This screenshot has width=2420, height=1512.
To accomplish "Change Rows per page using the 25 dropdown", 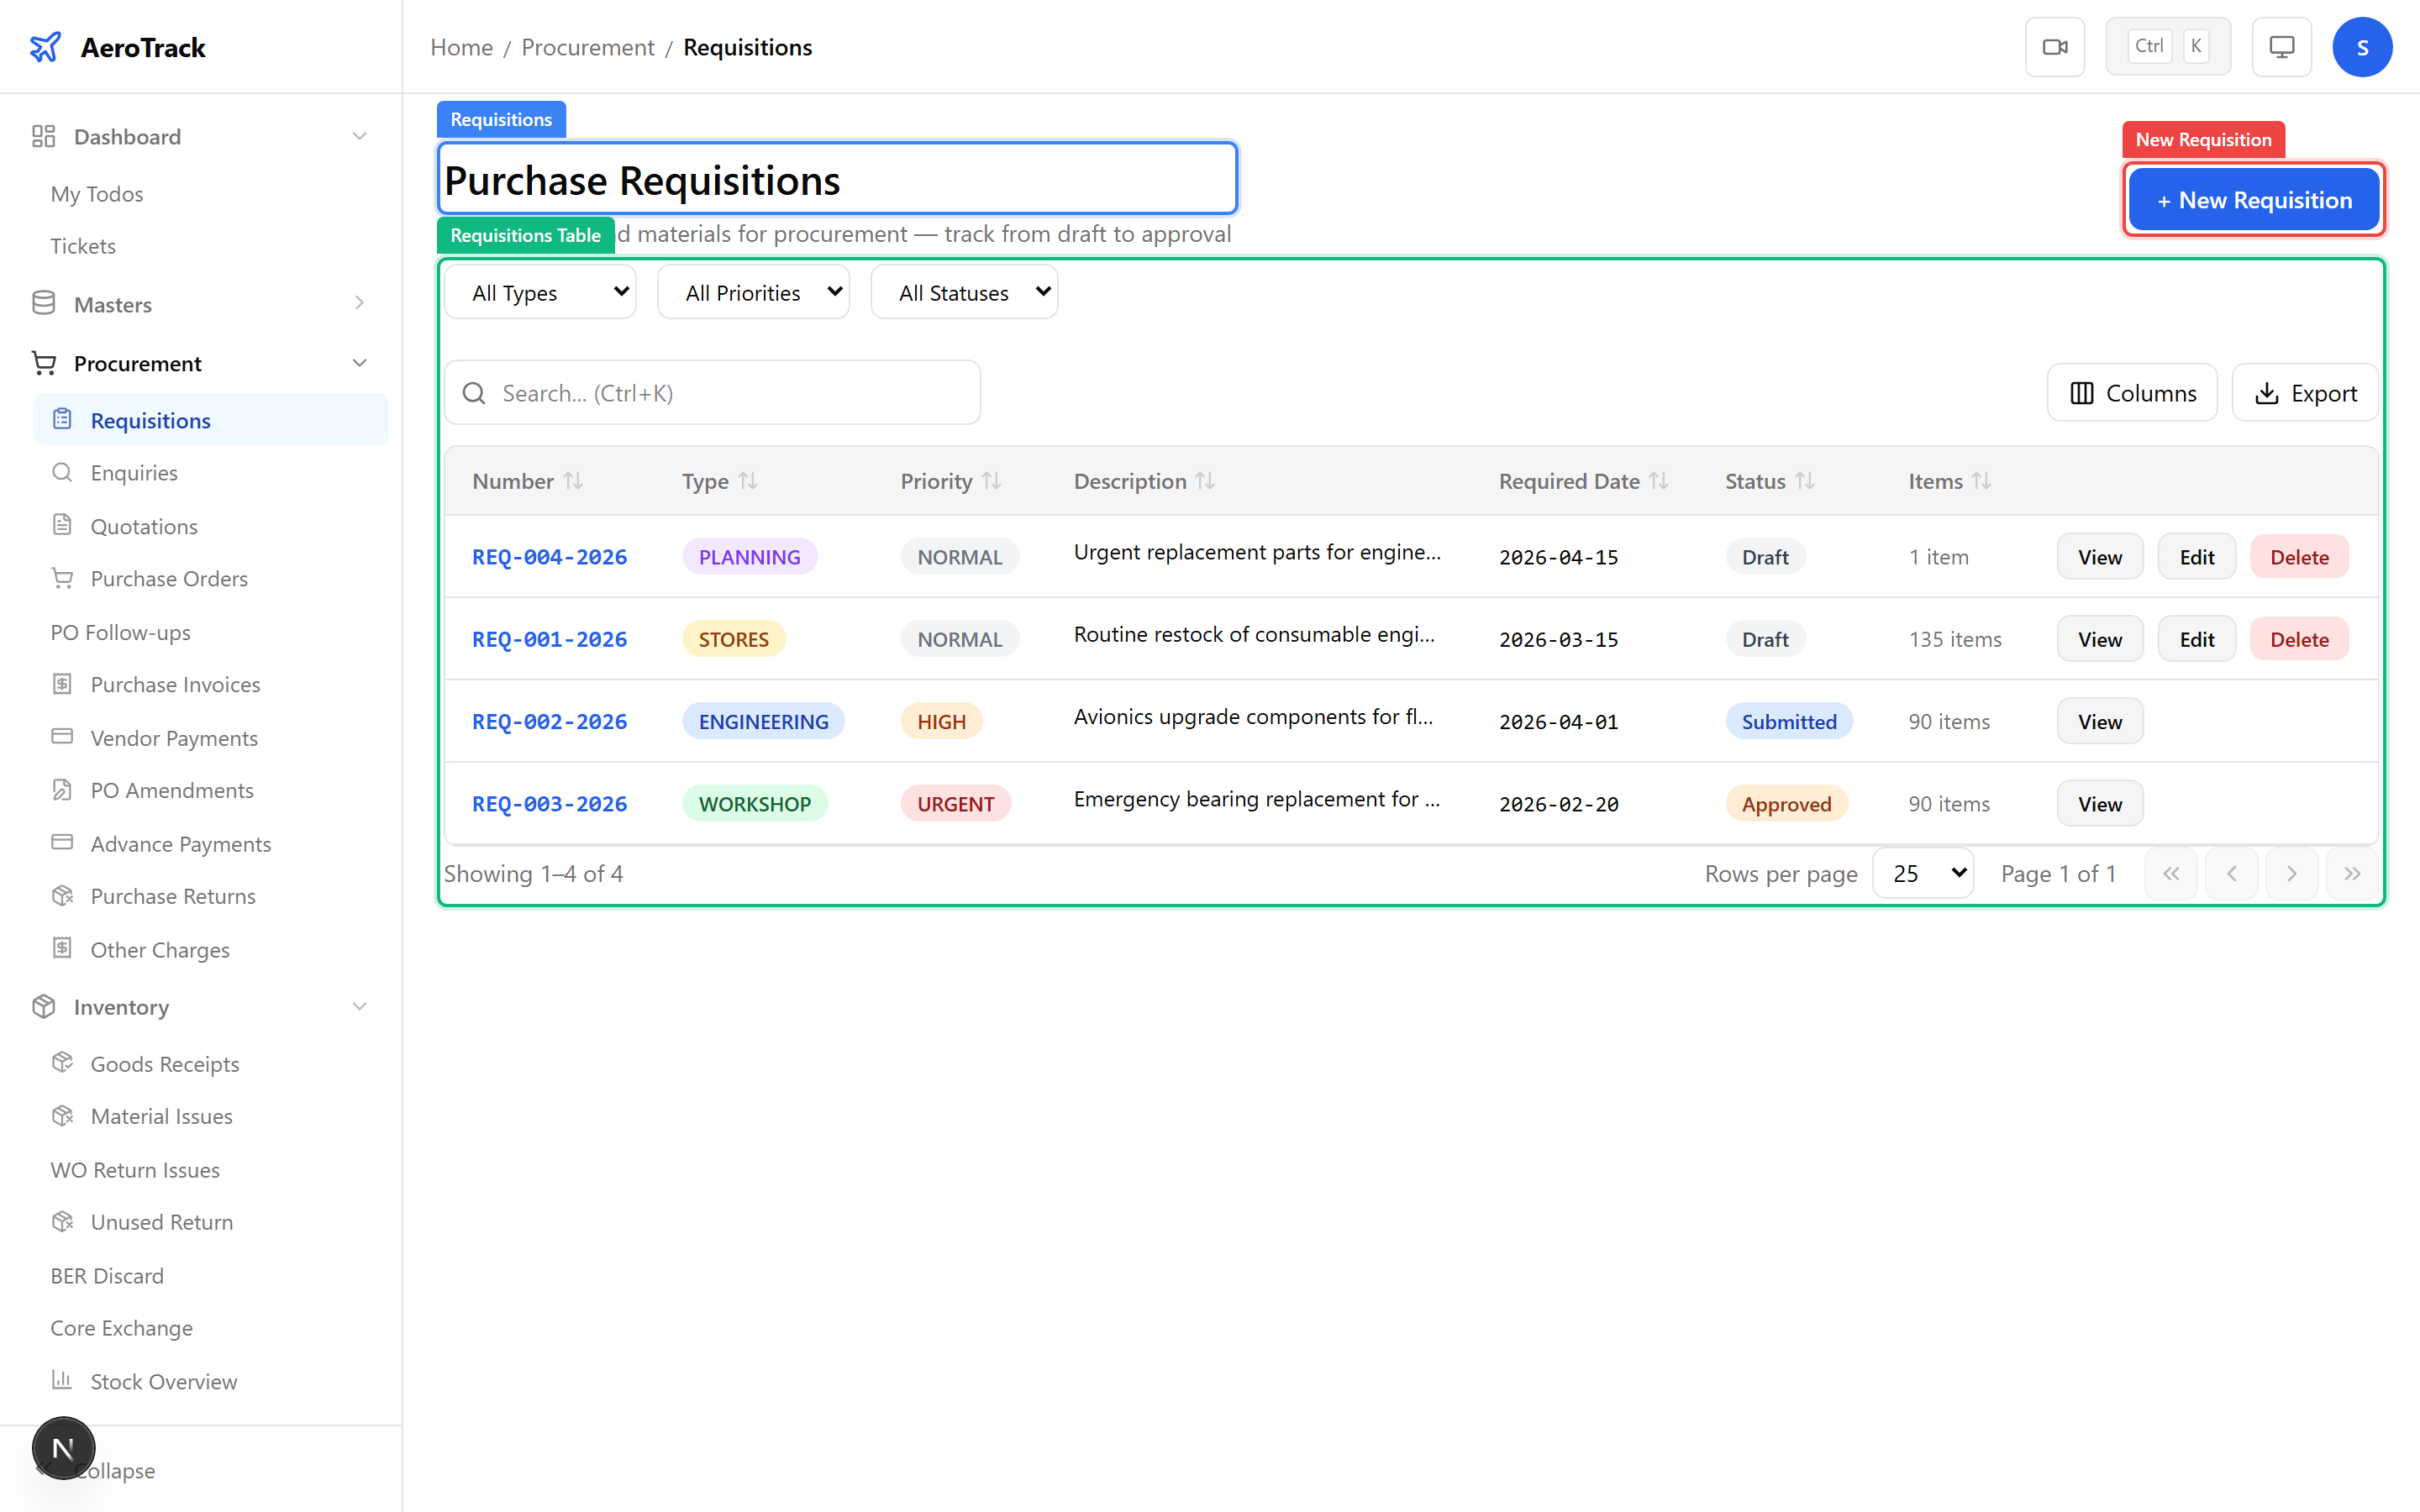I will tap(1922, 872).
